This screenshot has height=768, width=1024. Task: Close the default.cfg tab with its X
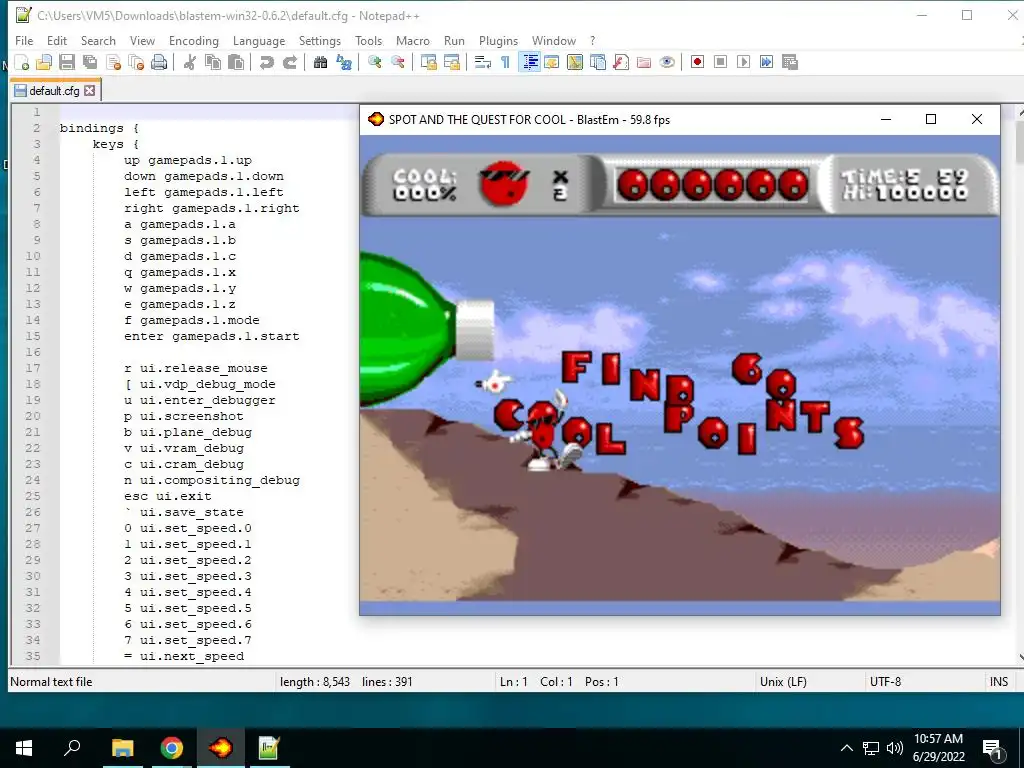(x=89, y=91)
